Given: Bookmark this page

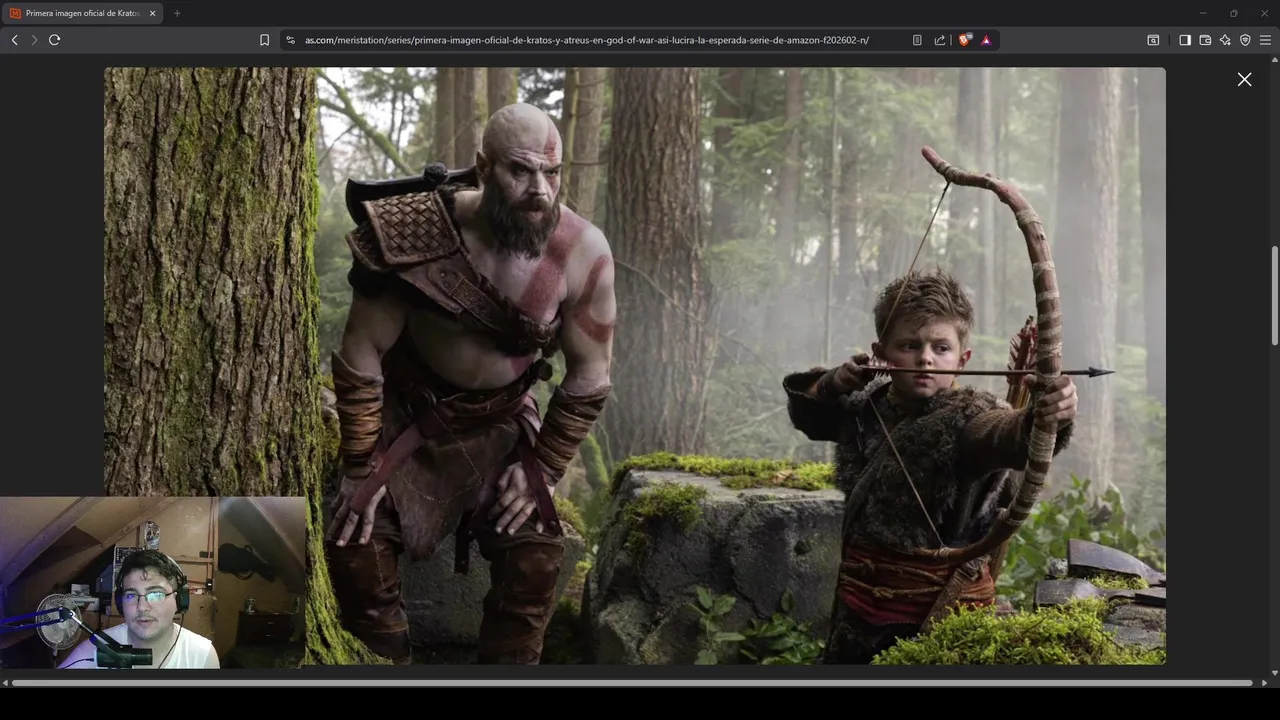Looking at the screenshot, I should [x=264, y=40].
